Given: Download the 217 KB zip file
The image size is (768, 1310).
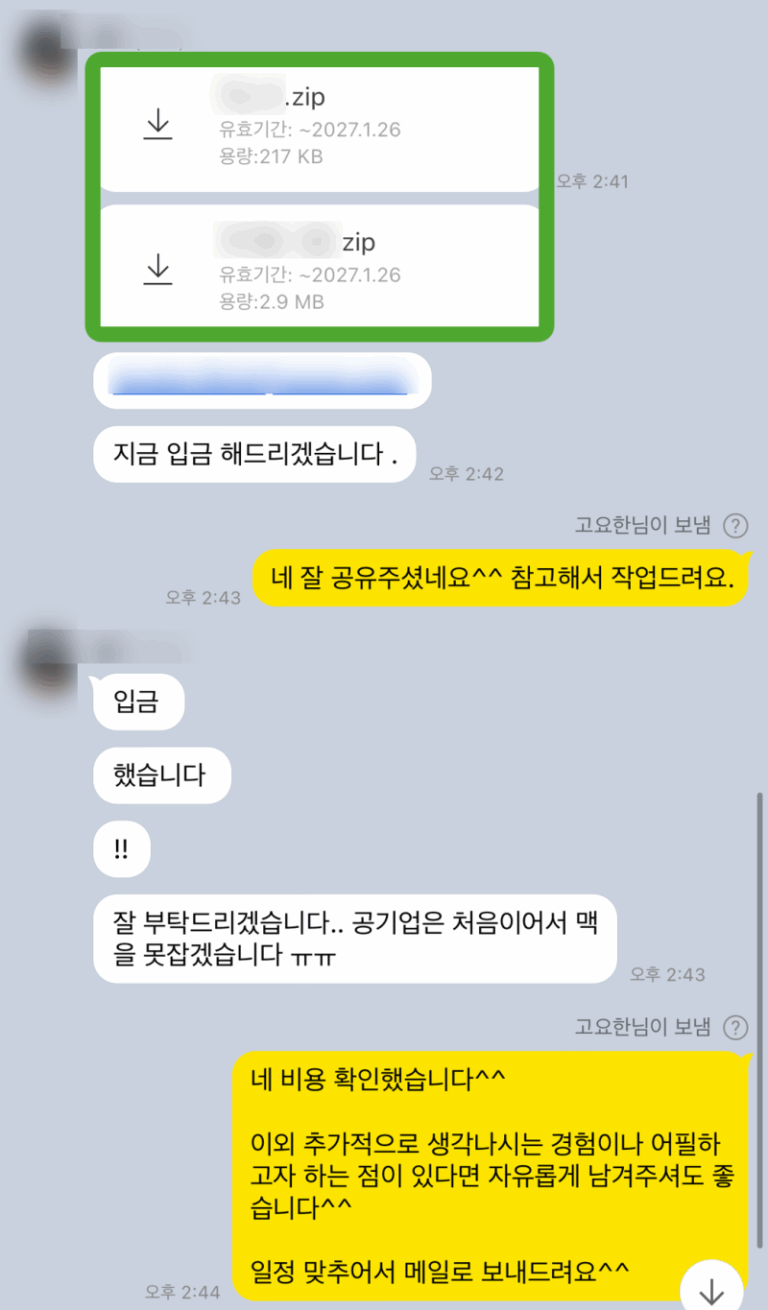Looking at the screenshot, I should [158, 125].
